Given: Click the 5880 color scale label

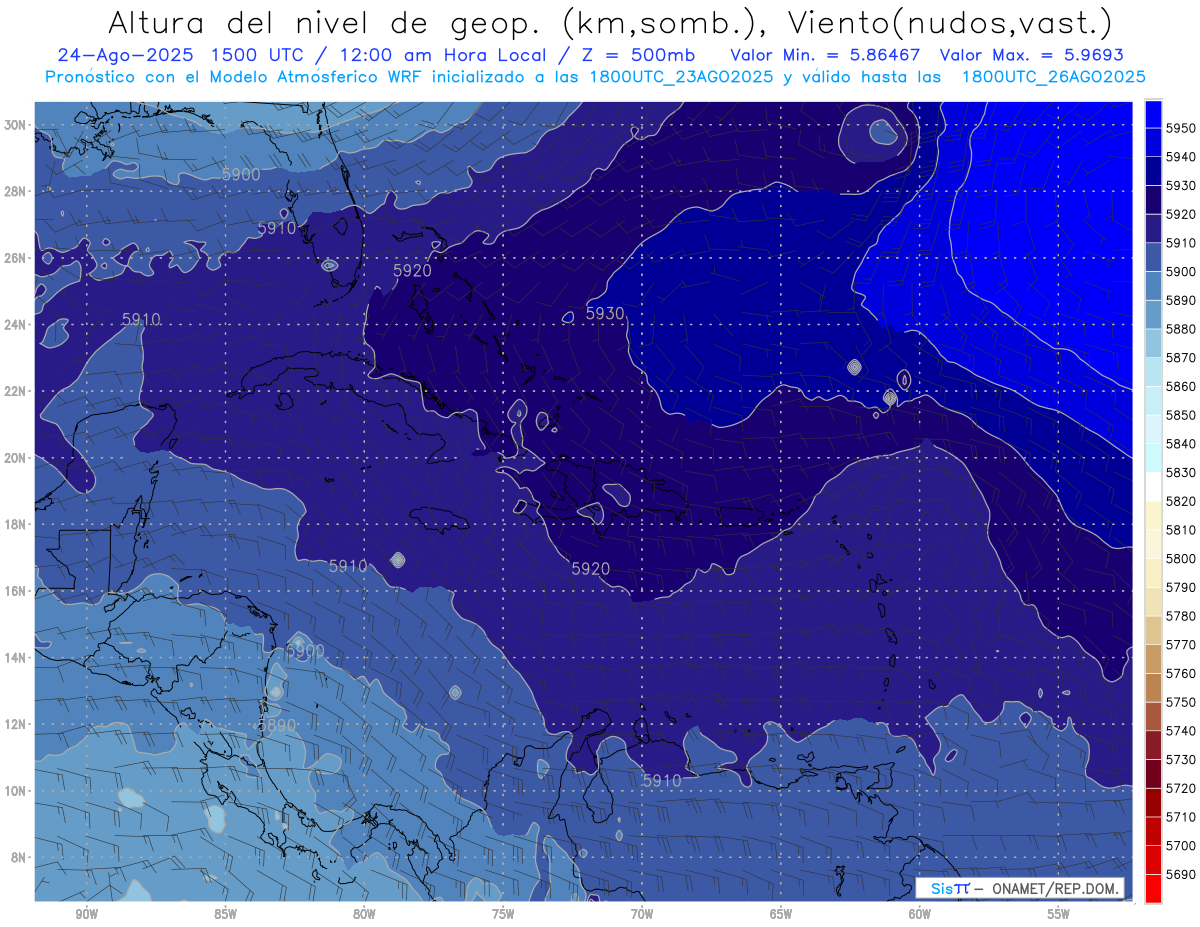Looking at the screenshot, I should (x=1180, y=329).
